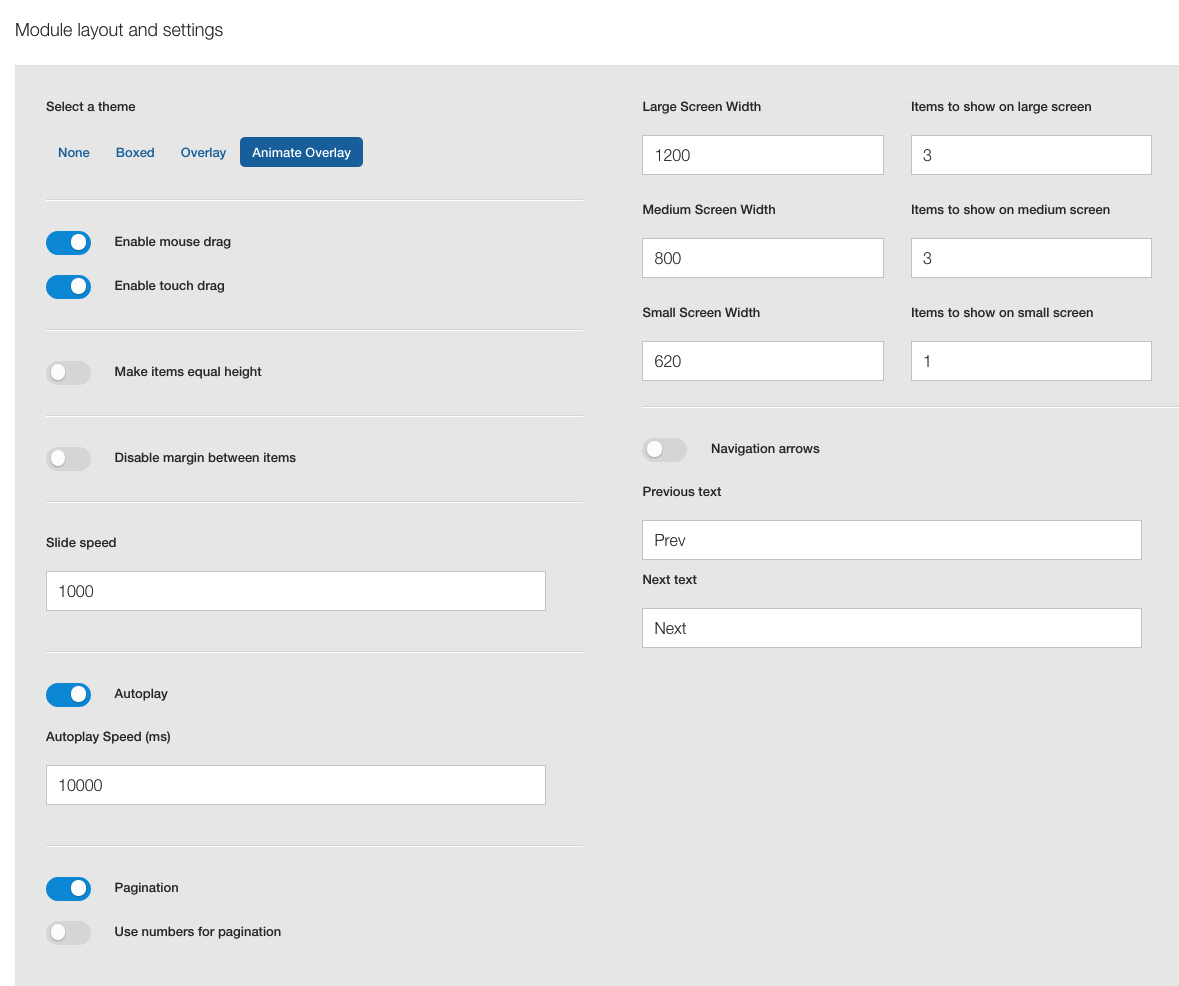
Task: Focus the Items to show on small screen field
Action: coord(1031,361)
